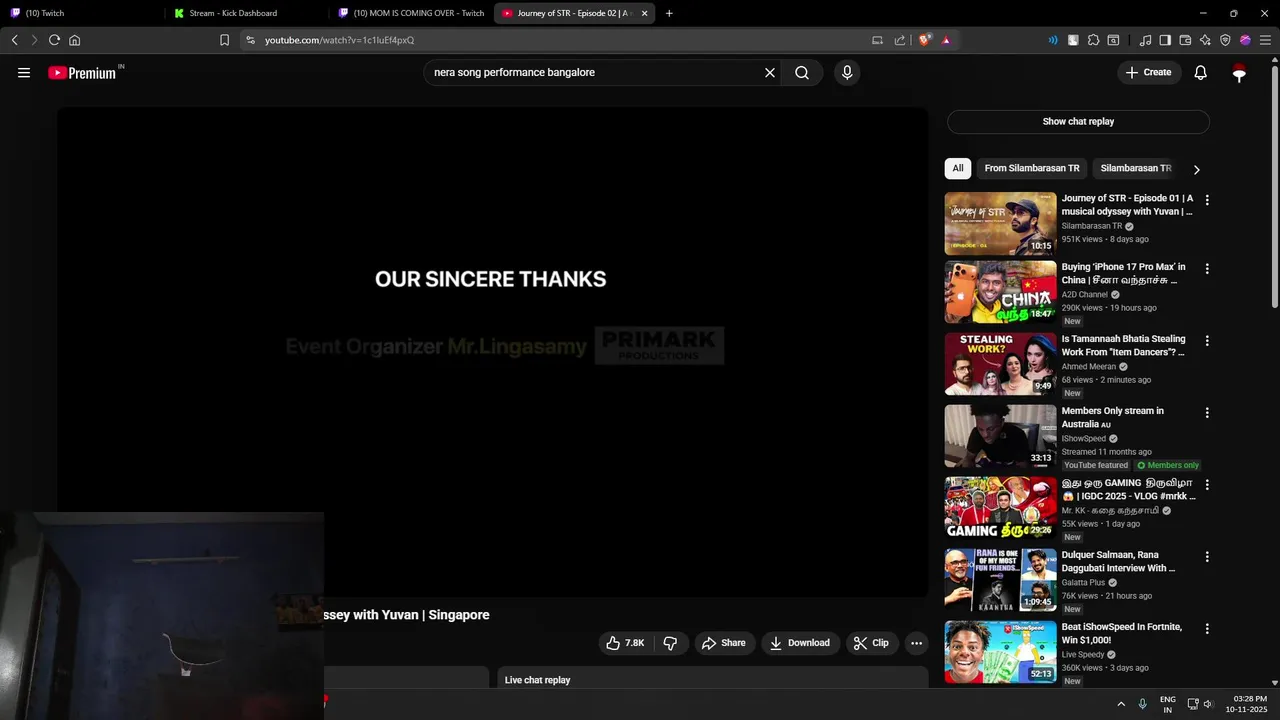Open options for Members Only stream video

point(1207,413)
